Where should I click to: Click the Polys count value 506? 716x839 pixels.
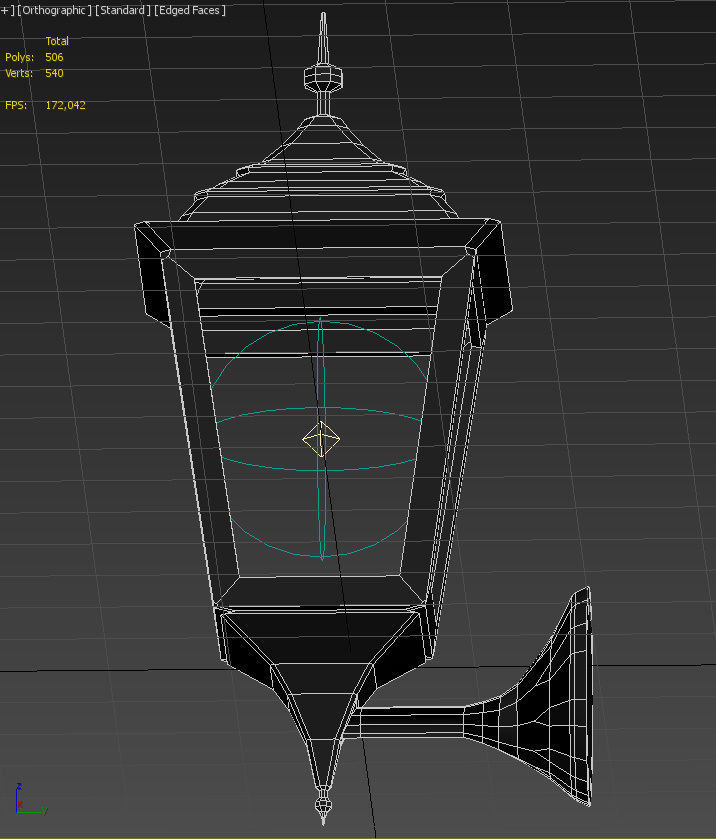coord(54,57)
